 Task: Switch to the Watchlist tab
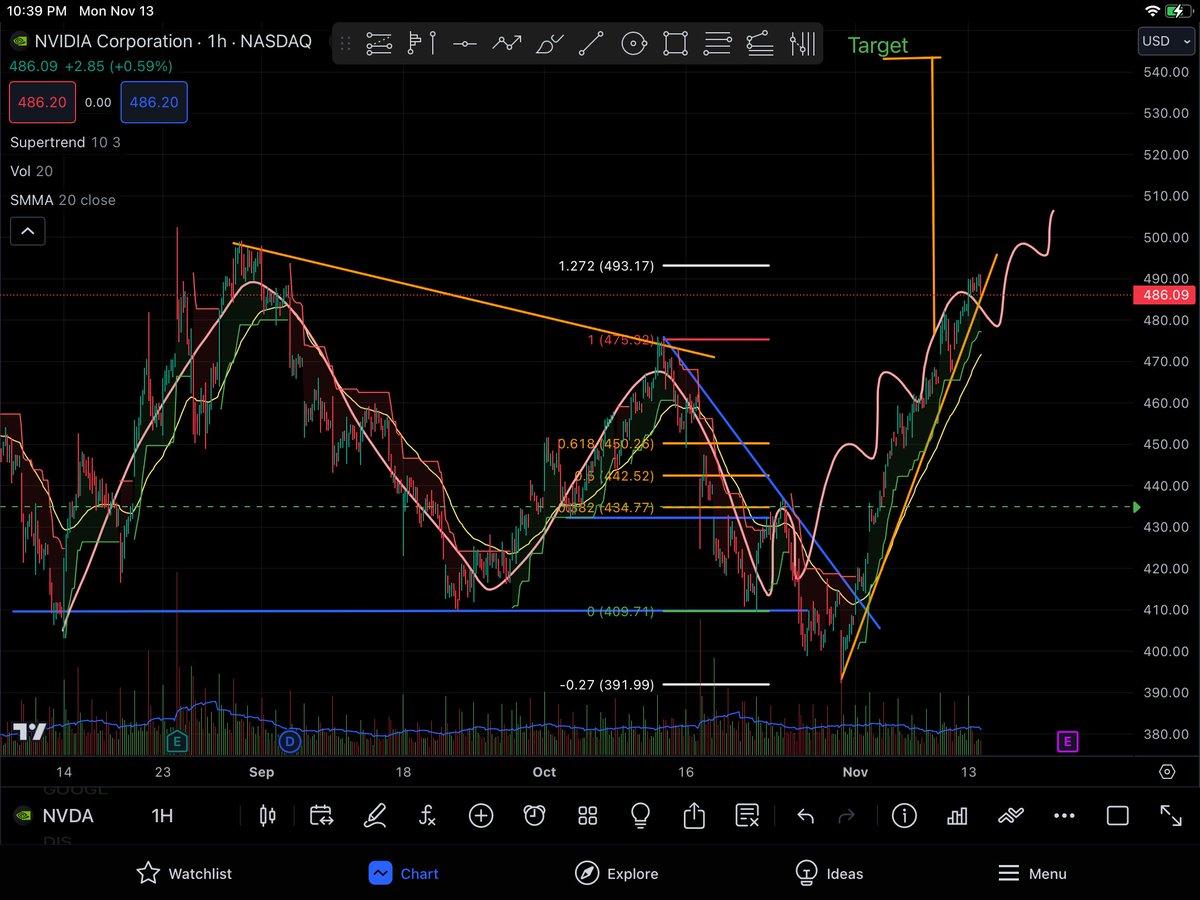[x=184, y=873]
